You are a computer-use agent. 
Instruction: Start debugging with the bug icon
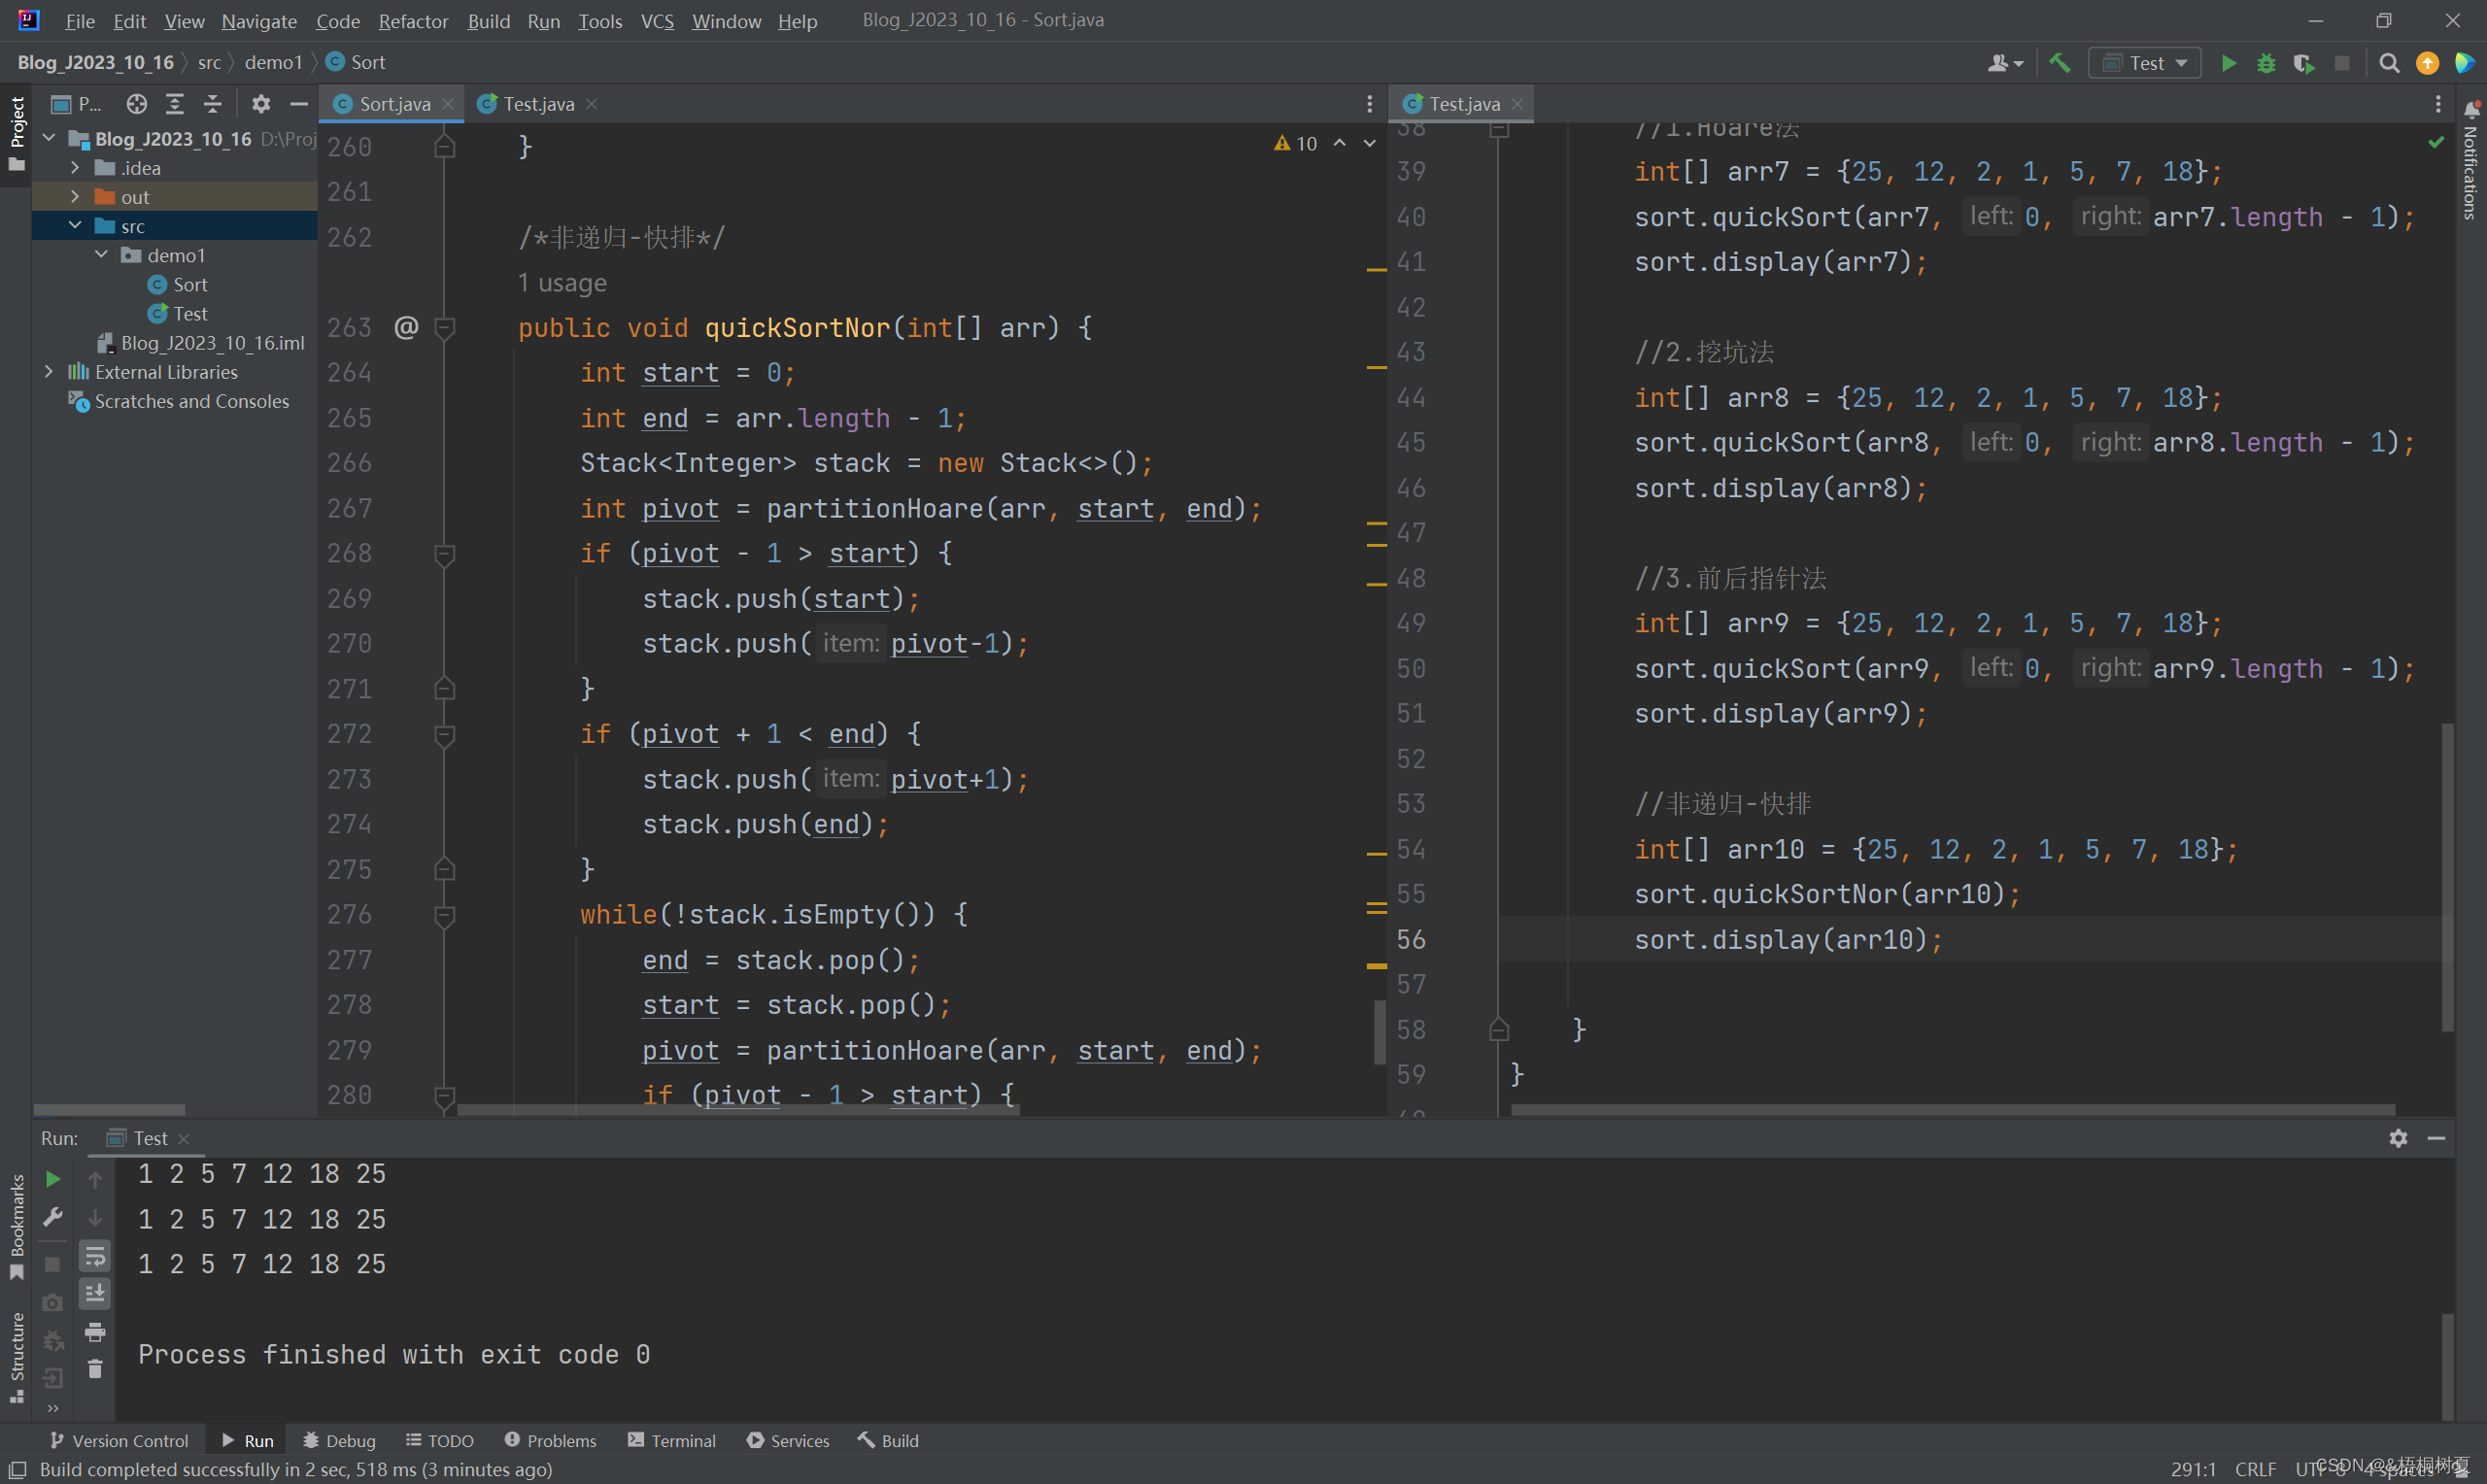pos(2266,63)
